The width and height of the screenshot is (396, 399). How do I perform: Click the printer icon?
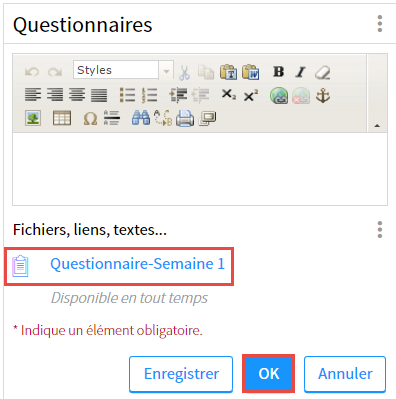185,118
